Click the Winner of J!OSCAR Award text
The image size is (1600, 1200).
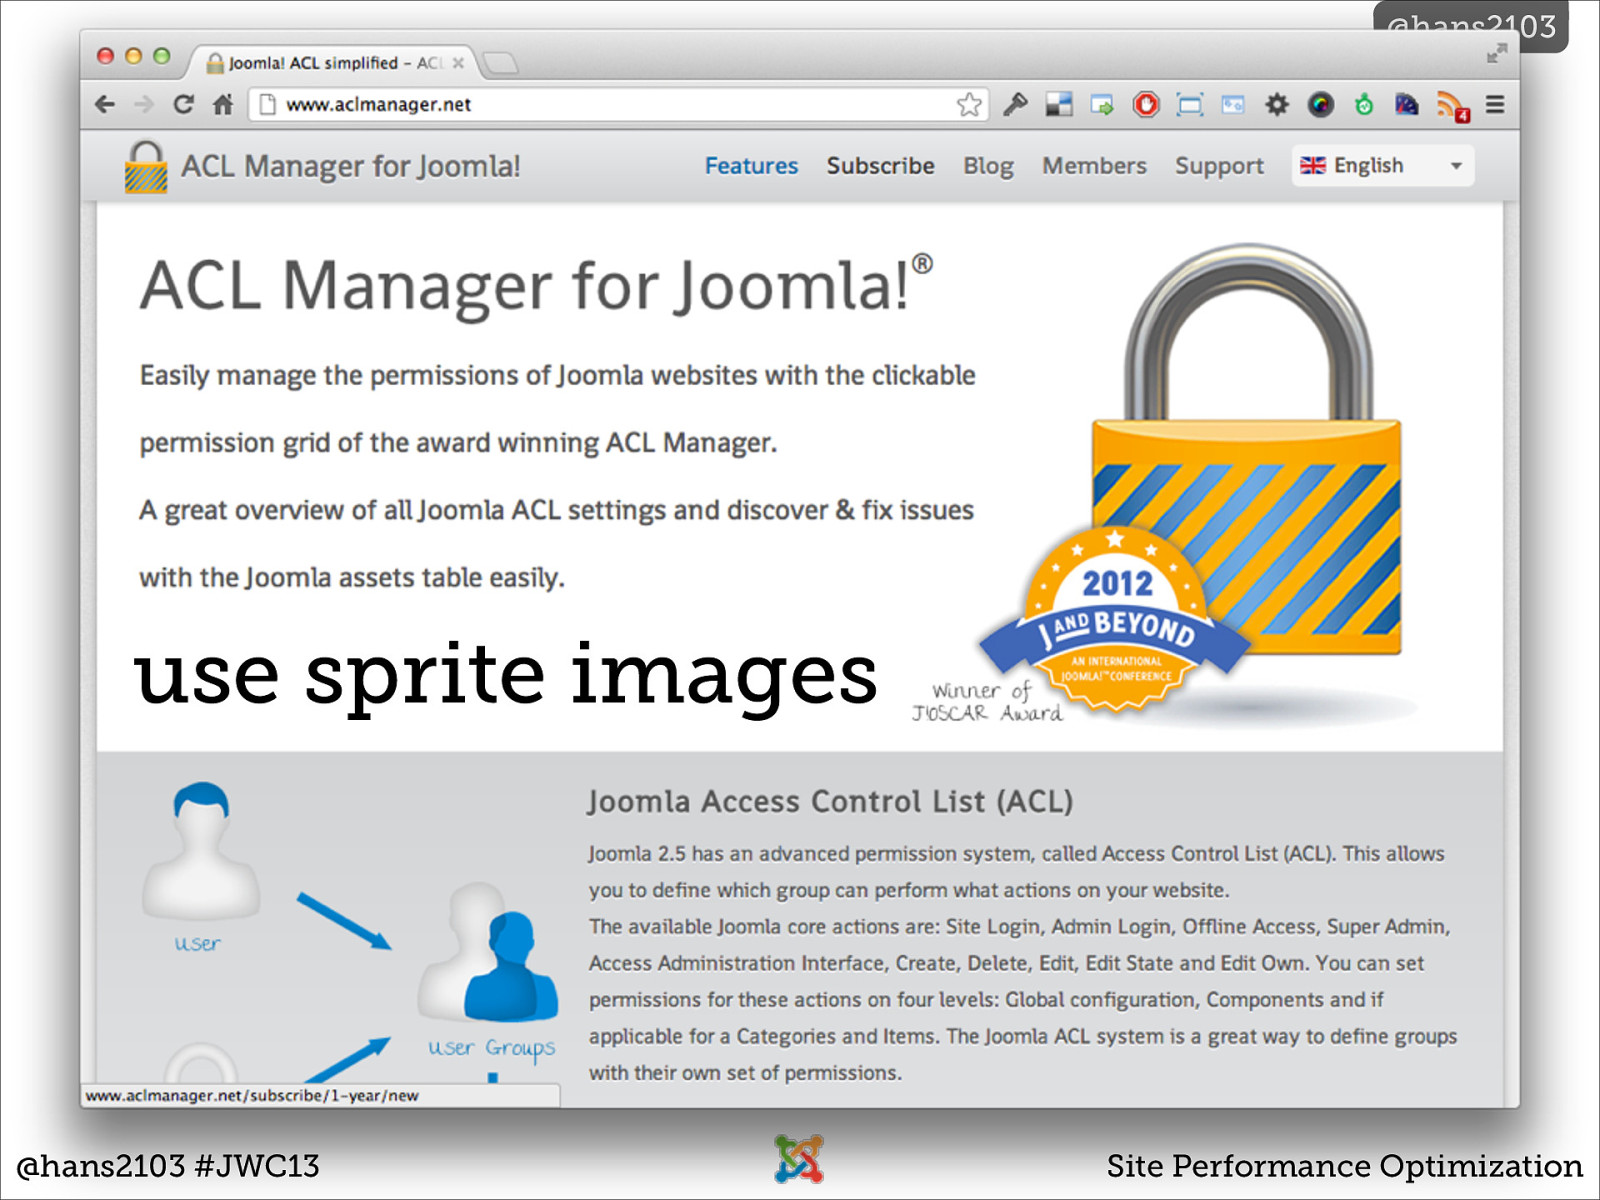(x=986, y=702)
